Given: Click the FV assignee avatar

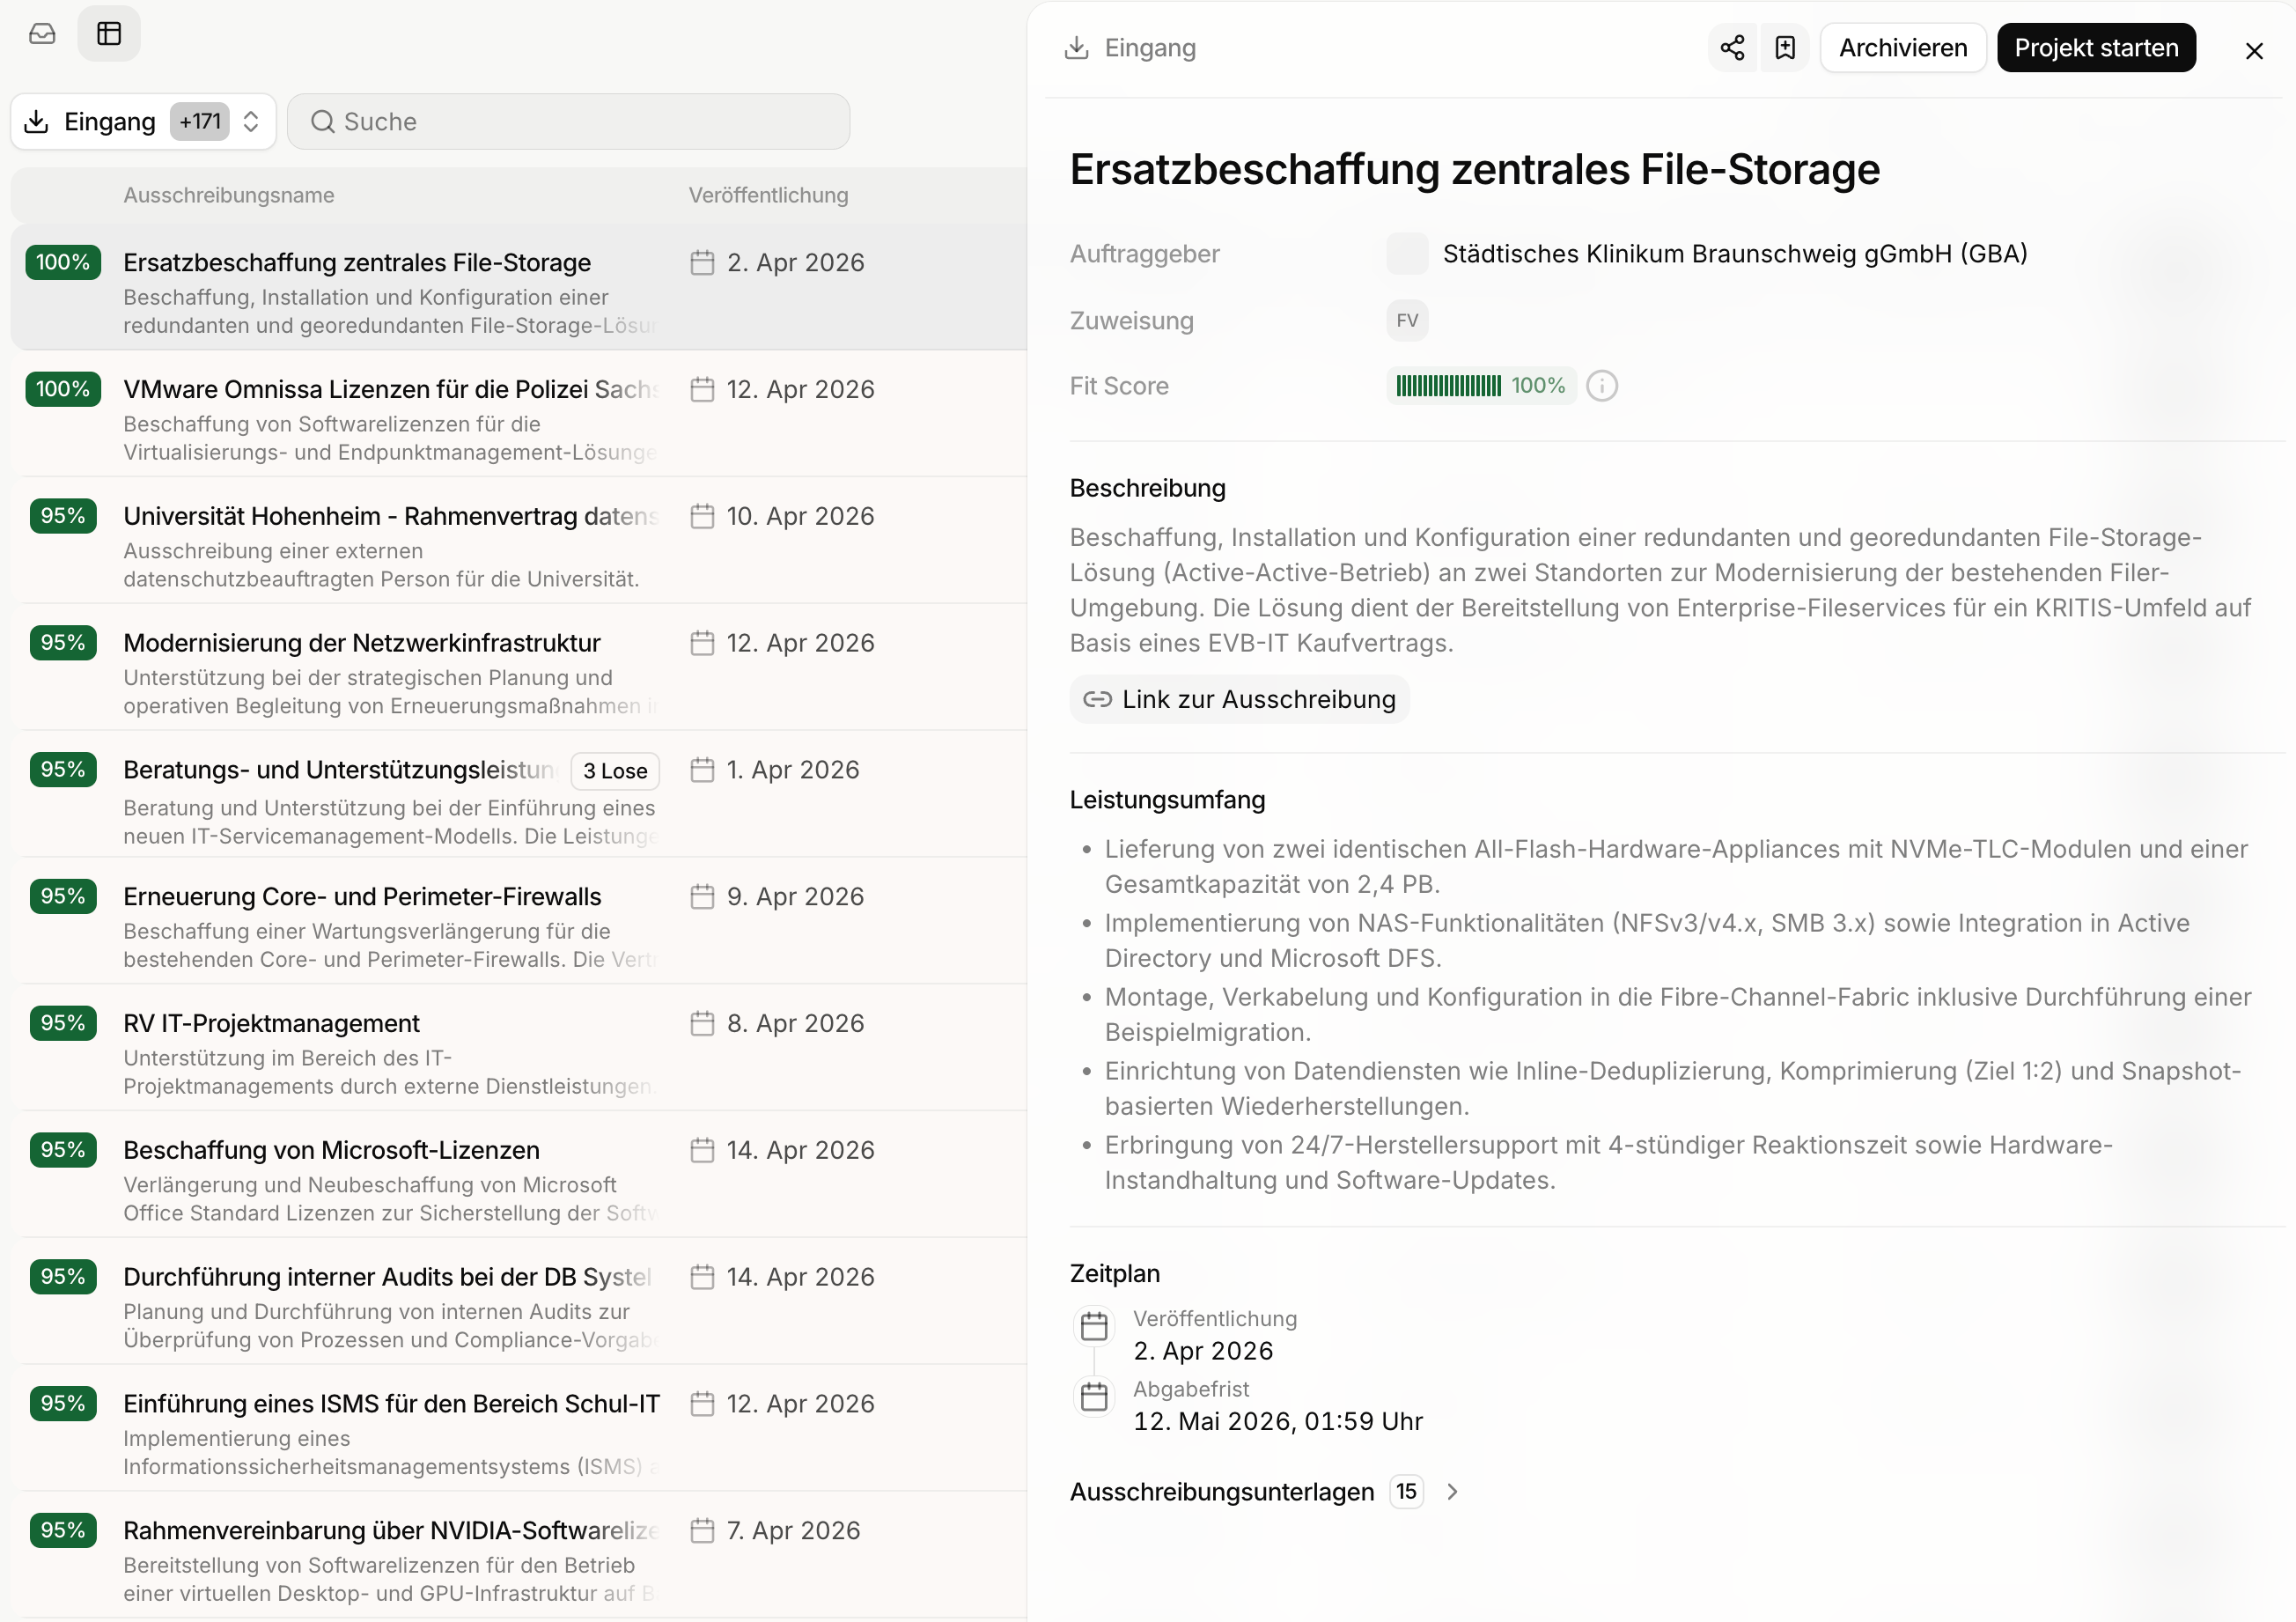Looking at the screenshot, I should coord(1407,321).
